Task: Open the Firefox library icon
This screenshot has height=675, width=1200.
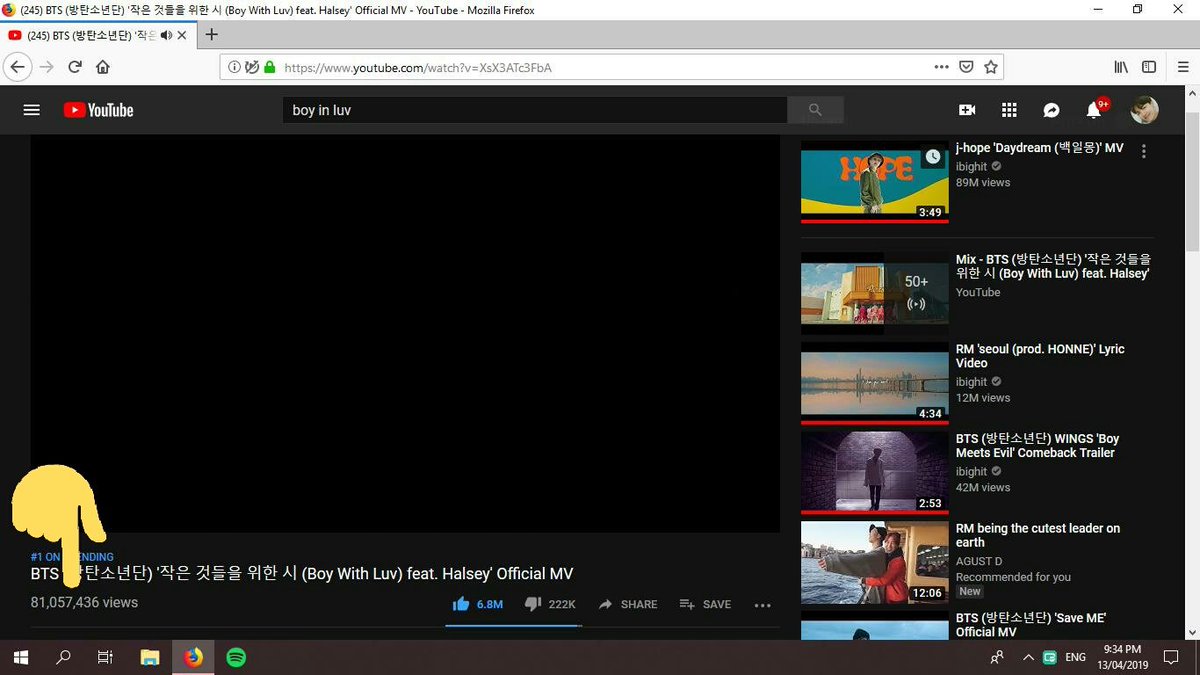Action: (x=1121, y=67)
